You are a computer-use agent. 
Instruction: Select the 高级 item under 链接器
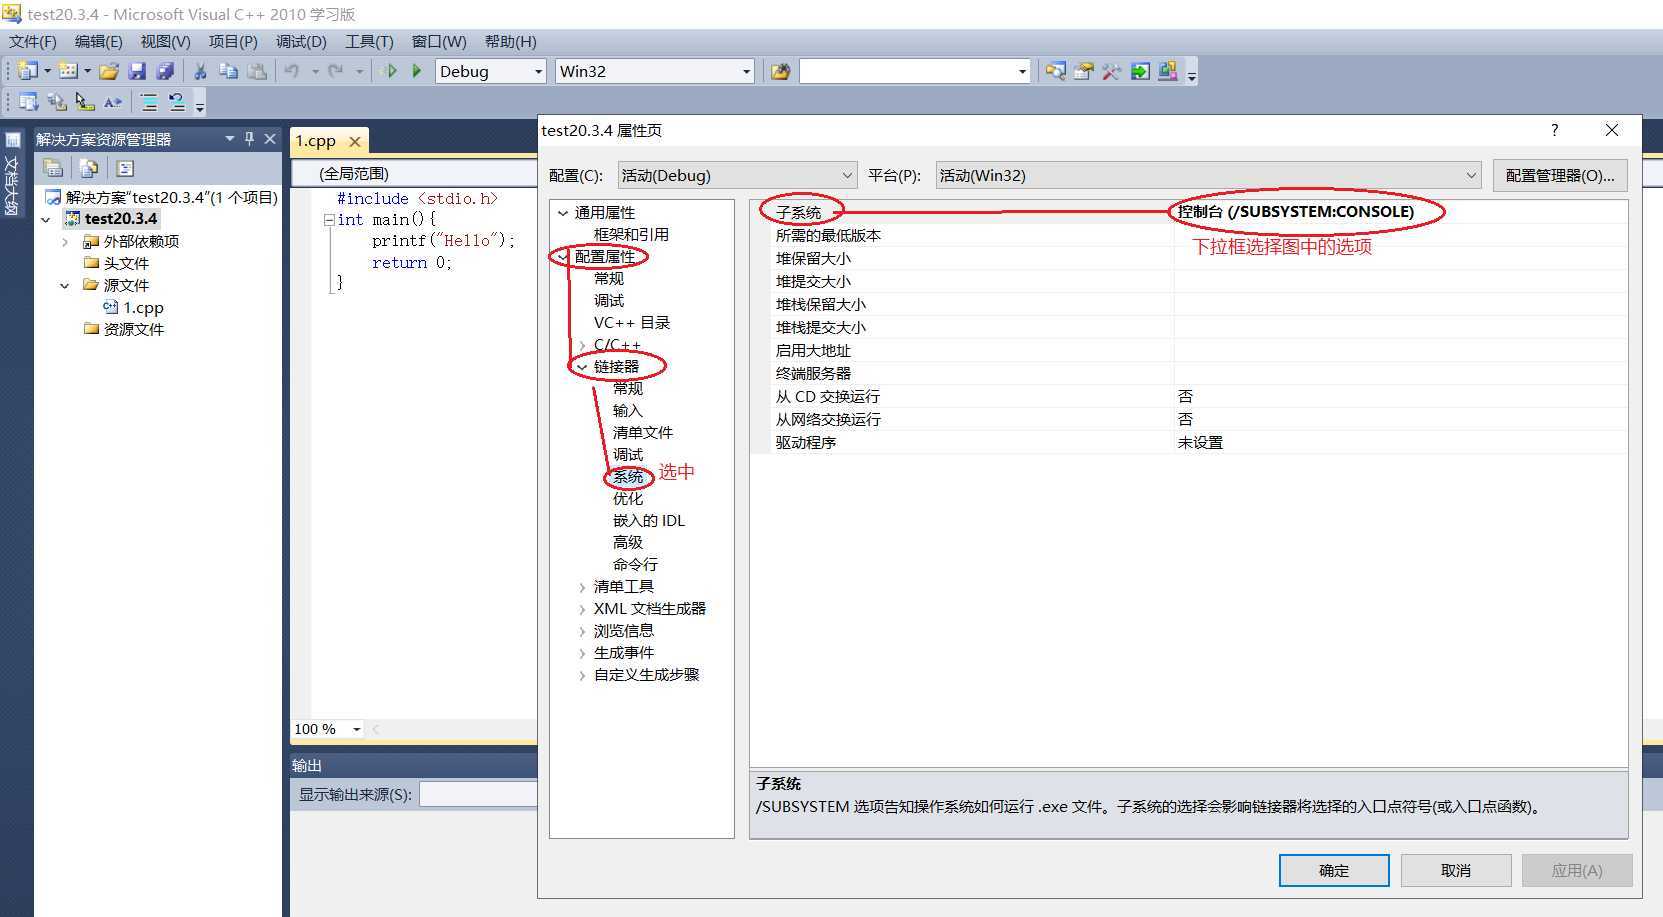coord(628,542)
